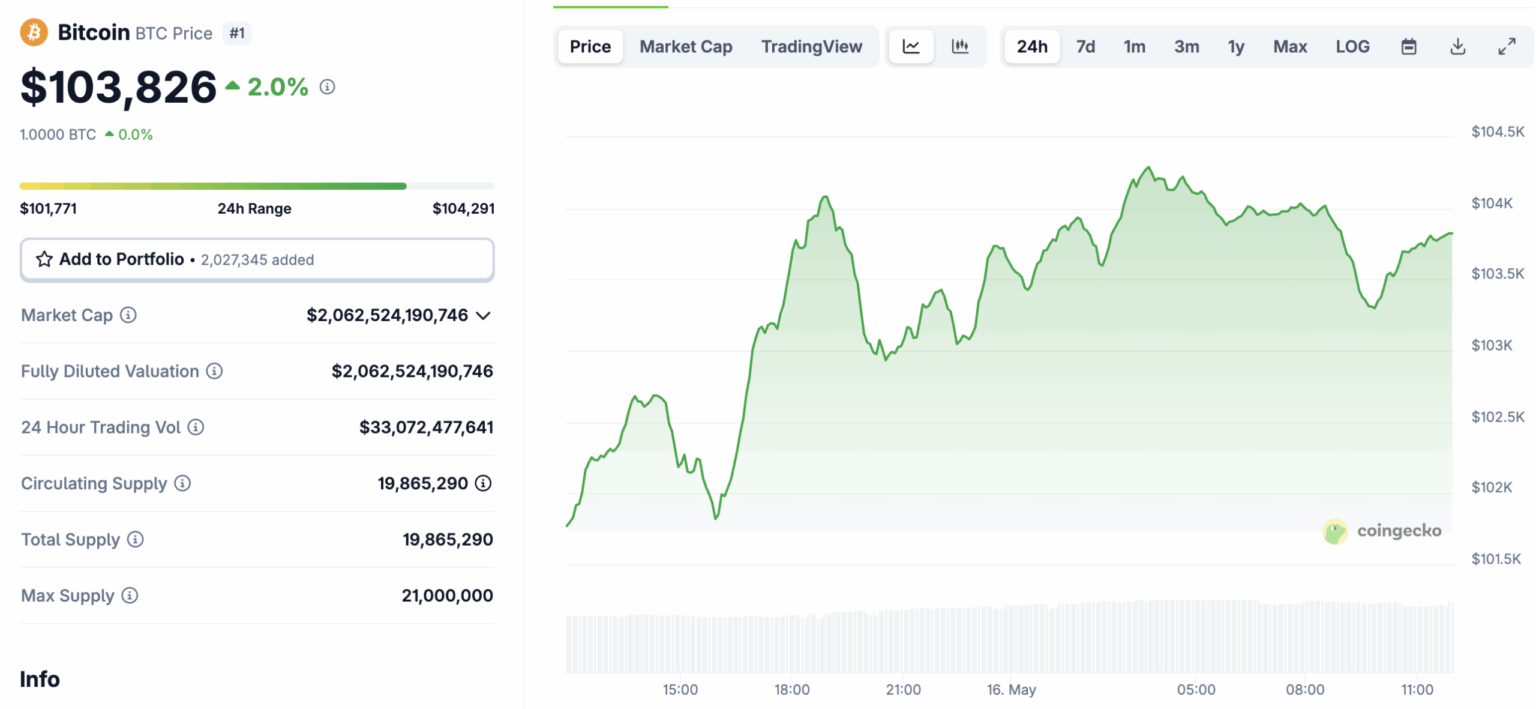Download the chart data

coord(1457,46)
